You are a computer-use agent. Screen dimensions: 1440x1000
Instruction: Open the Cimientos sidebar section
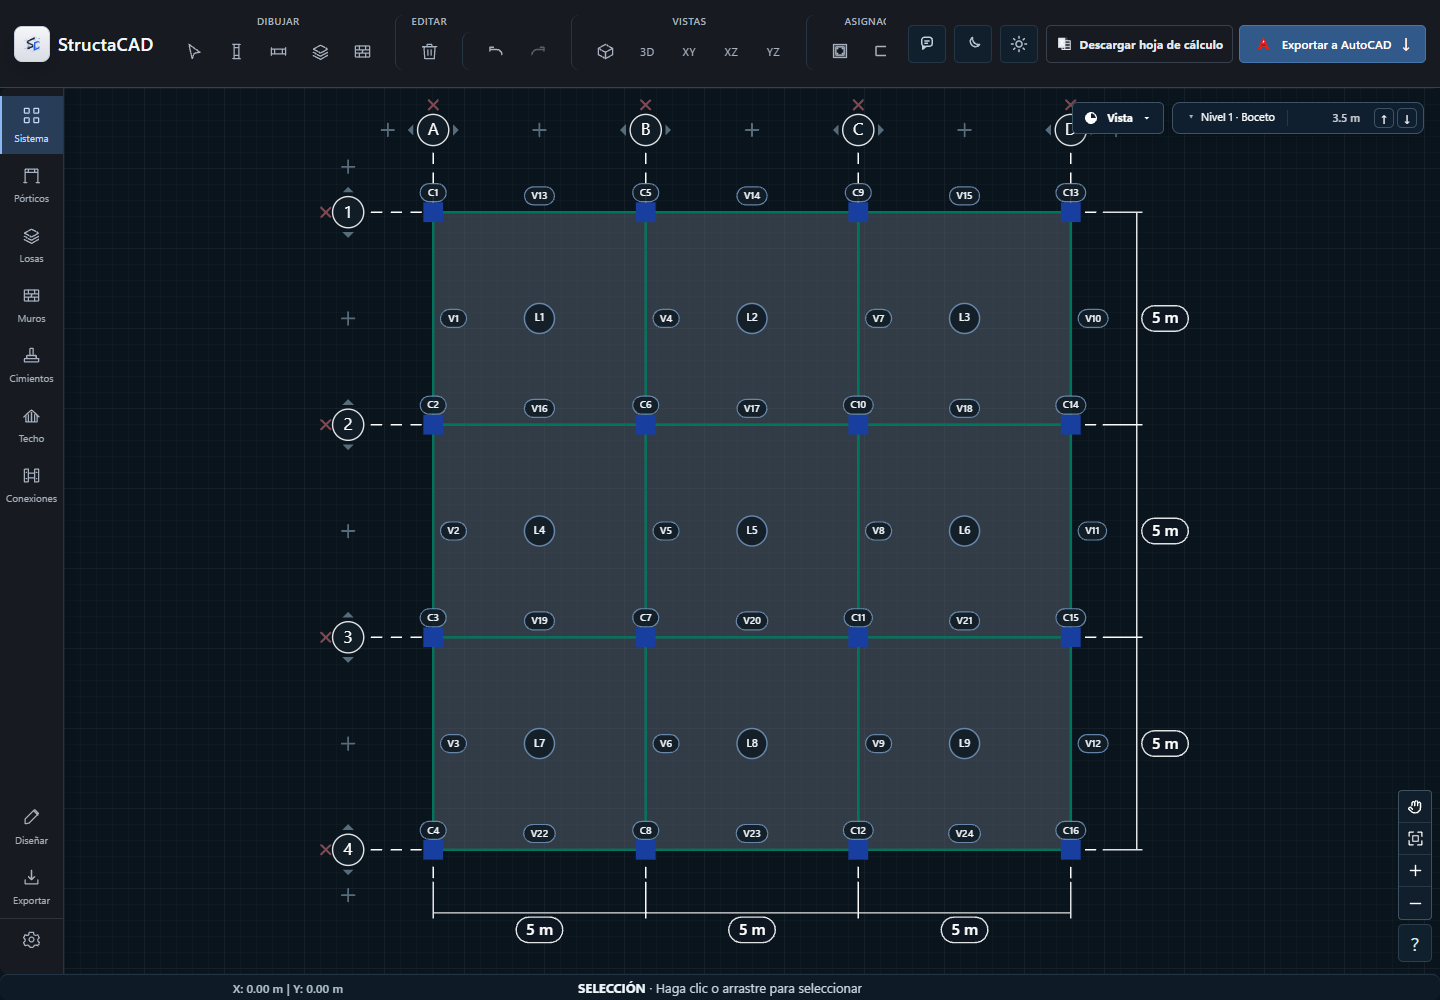tap(32, 365)
